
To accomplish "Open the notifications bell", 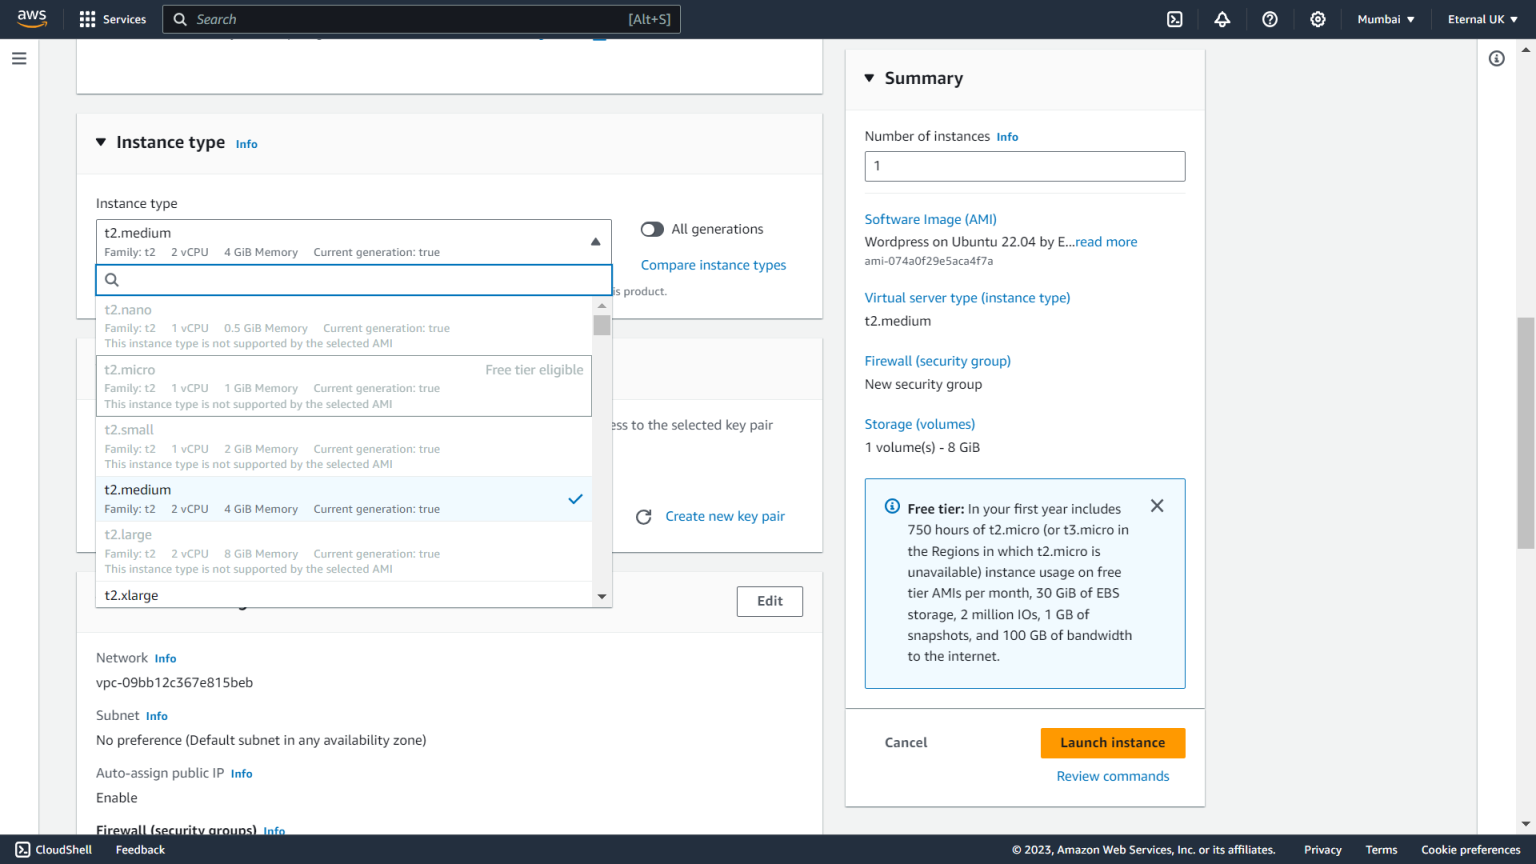I will pos(1222,18).
